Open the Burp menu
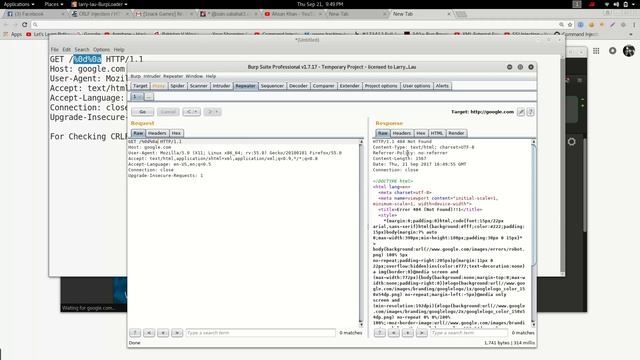640x360 pixels. click(136, 76)
